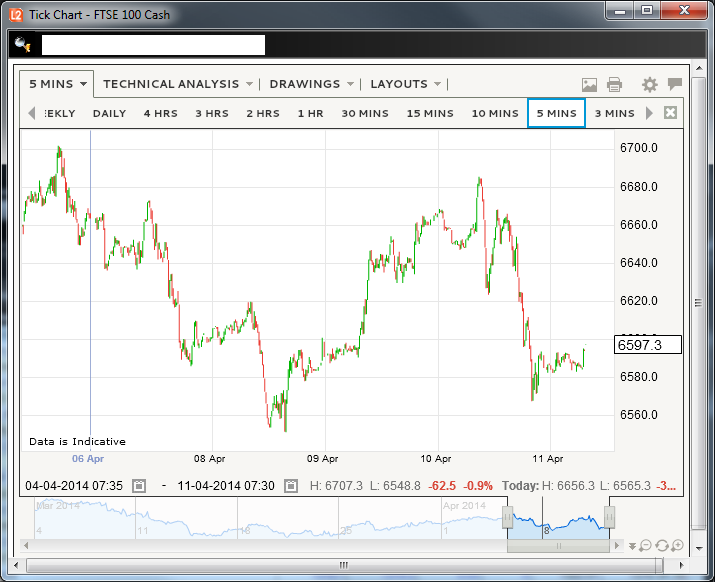Open the end date calendar picker
Screen dimensions: 715x582
[x=290, y=486]
